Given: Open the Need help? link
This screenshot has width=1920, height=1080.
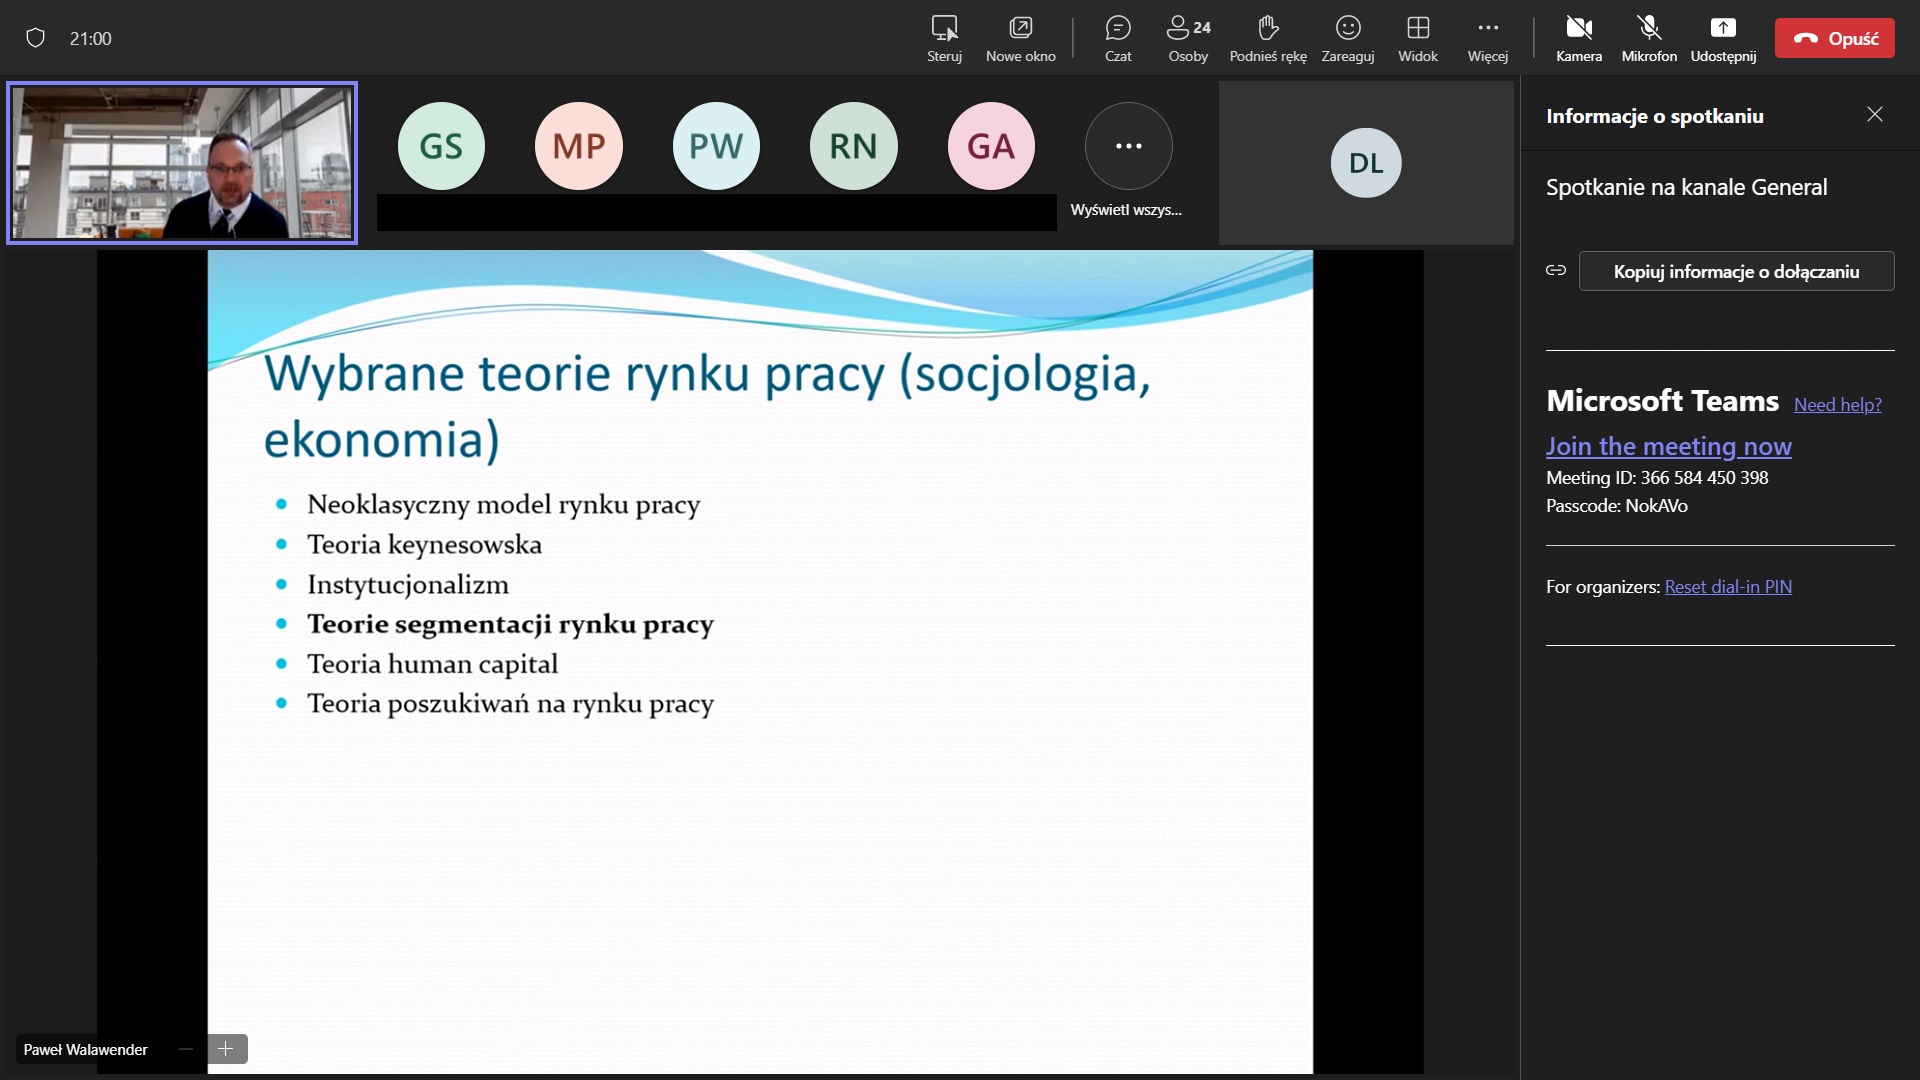Looking at the screenshot, I should tap(1837, 404).
